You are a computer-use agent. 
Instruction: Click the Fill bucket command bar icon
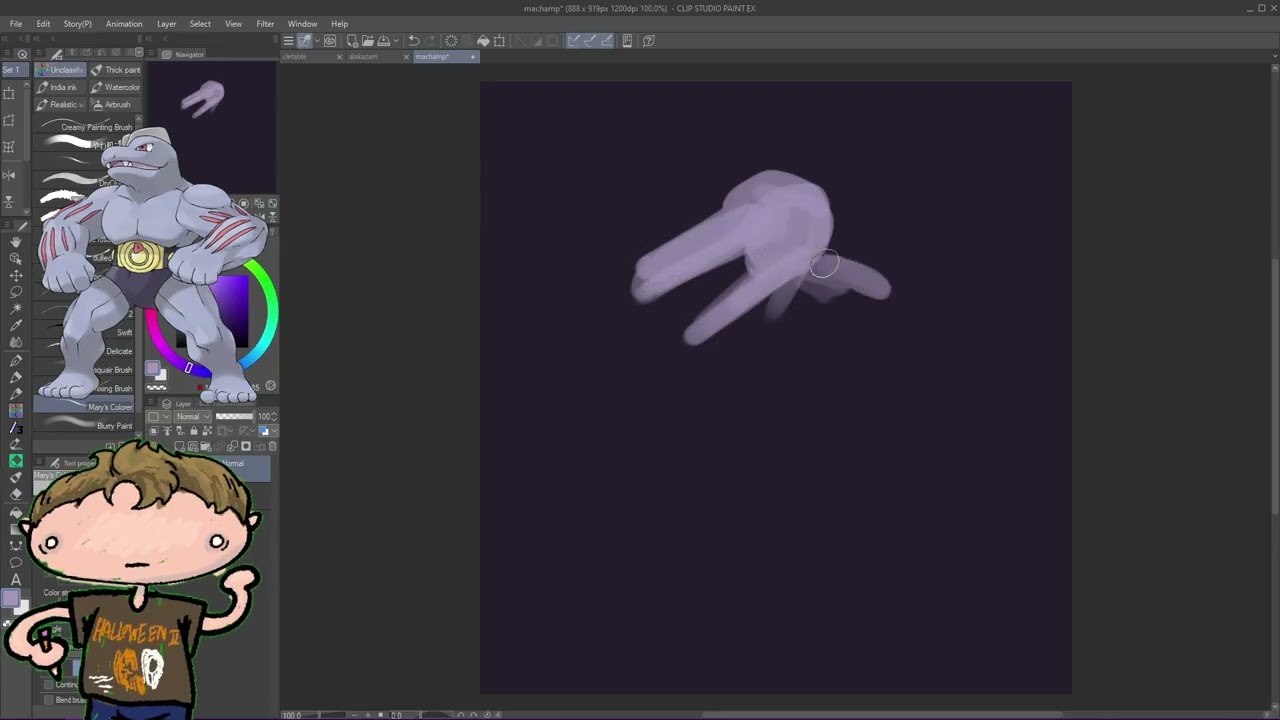[483, 41]
